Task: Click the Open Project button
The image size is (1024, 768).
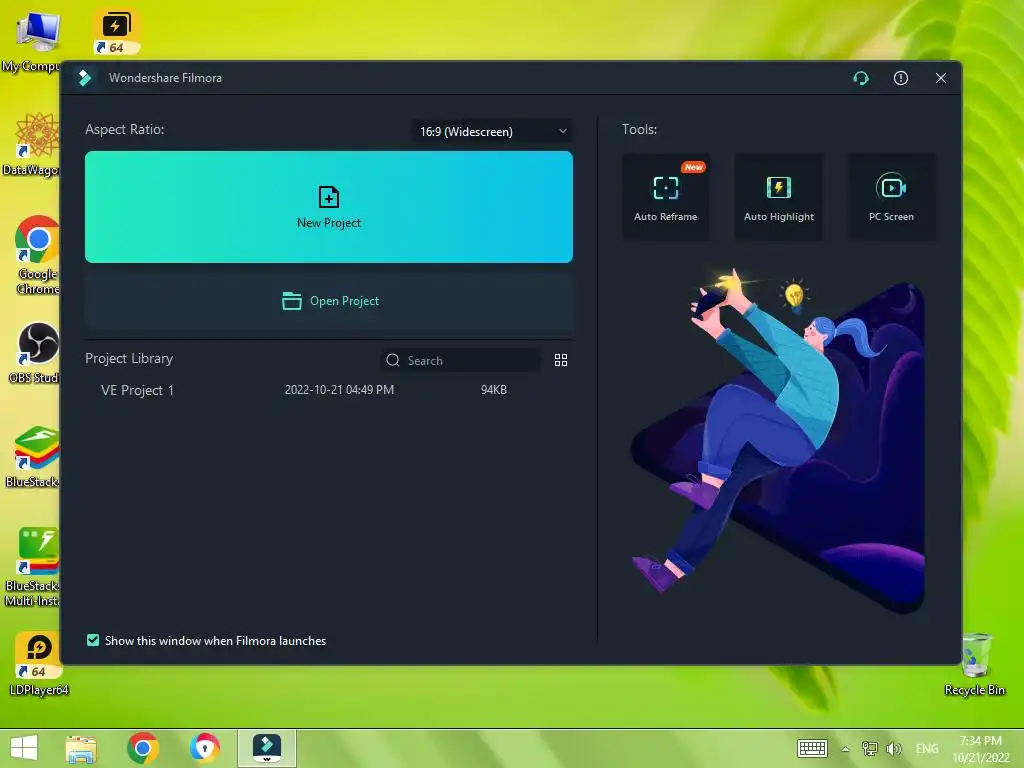Action: pos(328,301)
